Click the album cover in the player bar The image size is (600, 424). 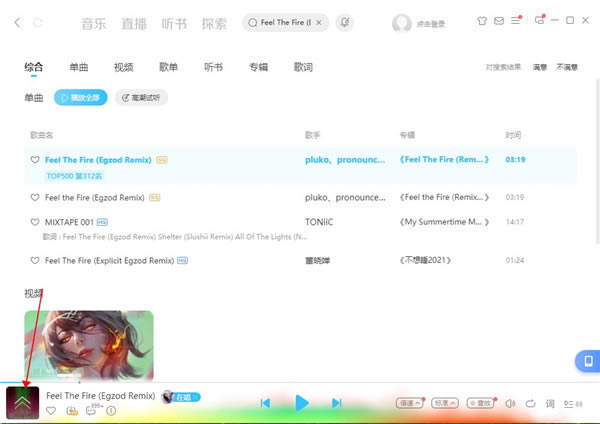(x=22, y=403)
